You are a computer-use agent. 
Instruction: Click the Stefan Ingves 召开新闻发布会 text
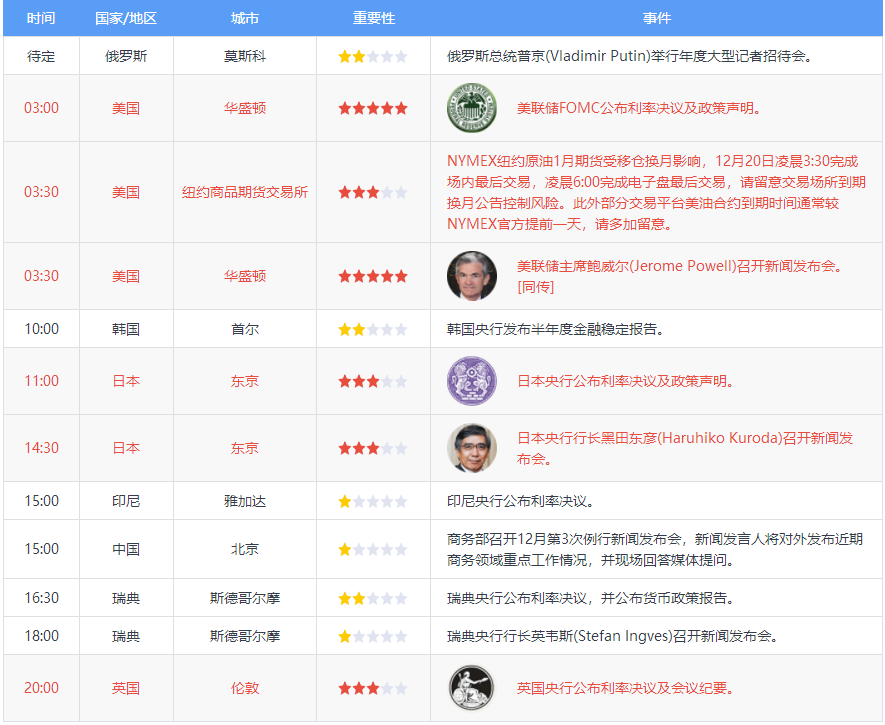coord(613,636)
